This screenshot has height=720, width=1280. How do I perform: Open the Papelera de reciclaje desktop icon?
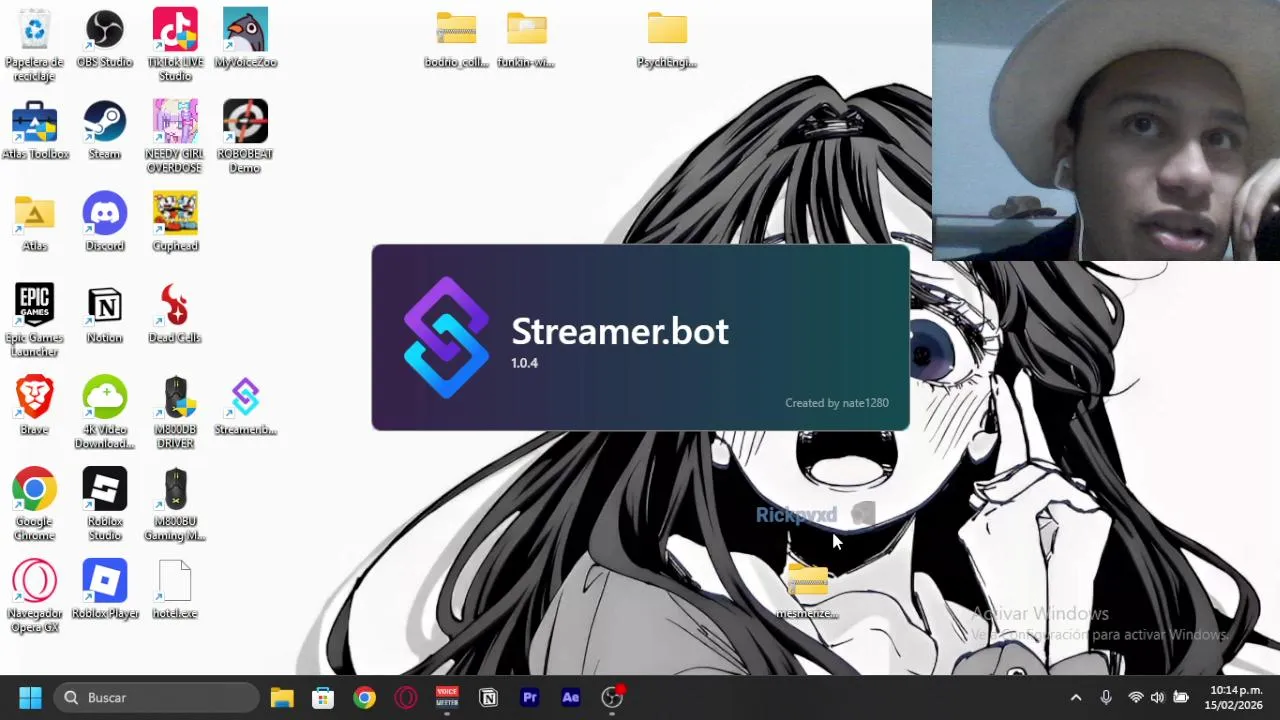point(34,44)
